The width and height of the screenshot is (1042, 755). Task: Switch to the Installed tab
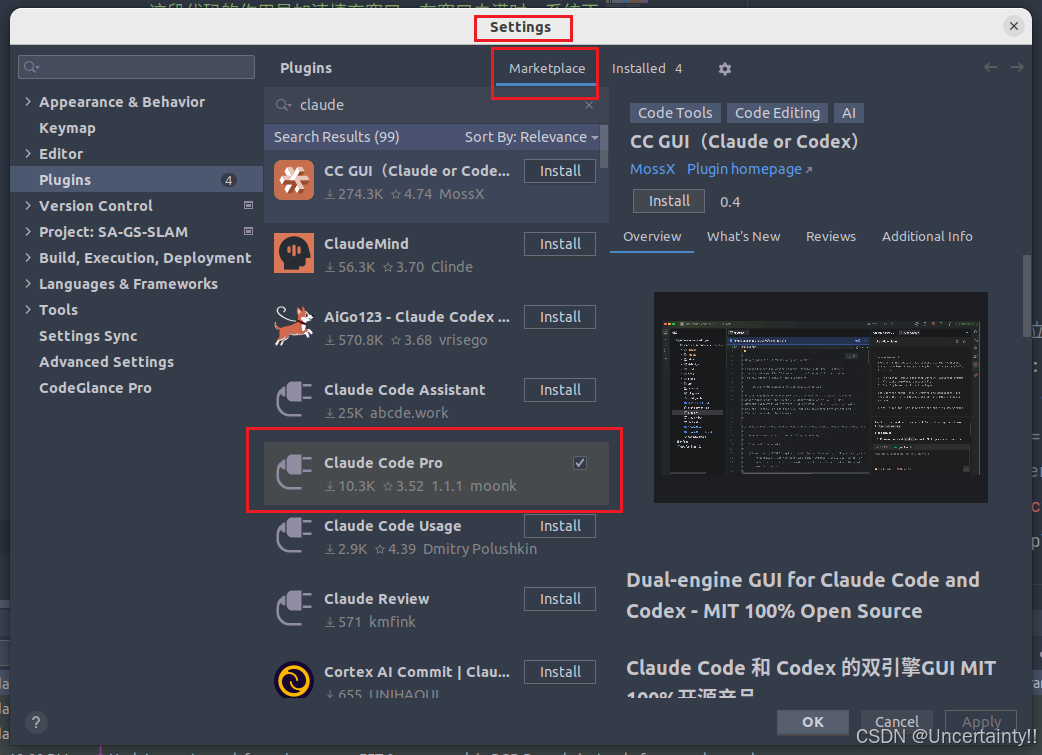647,68
